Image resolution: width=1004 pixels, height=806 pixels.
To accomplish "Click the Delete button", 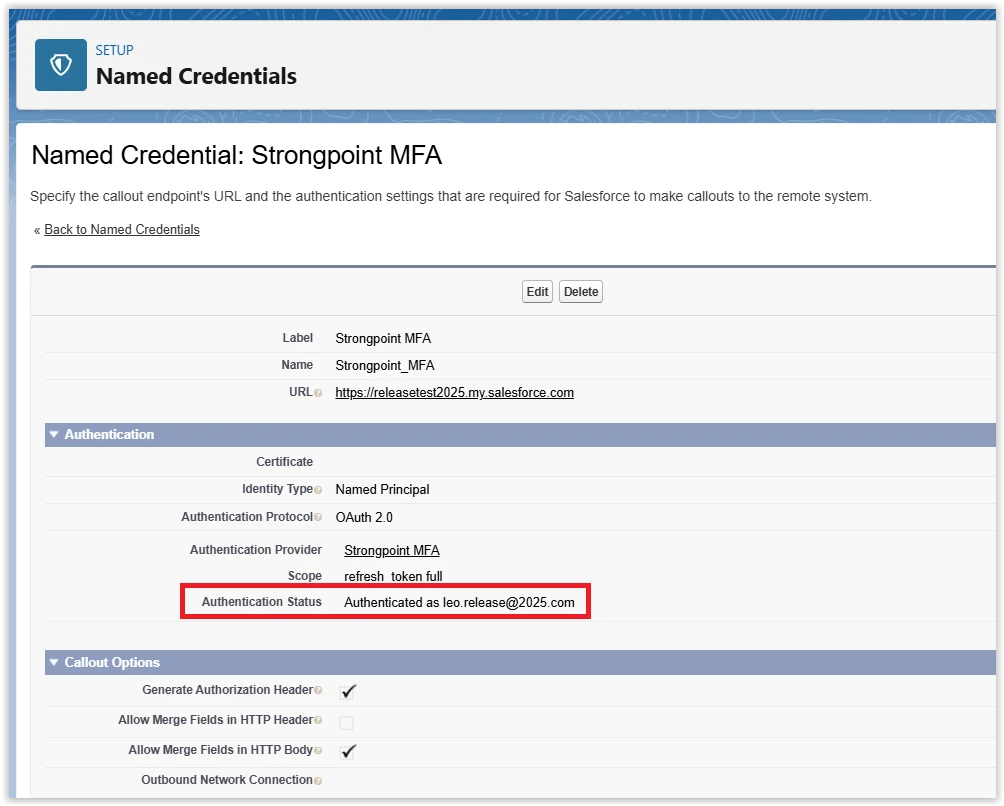I will 580,291.
